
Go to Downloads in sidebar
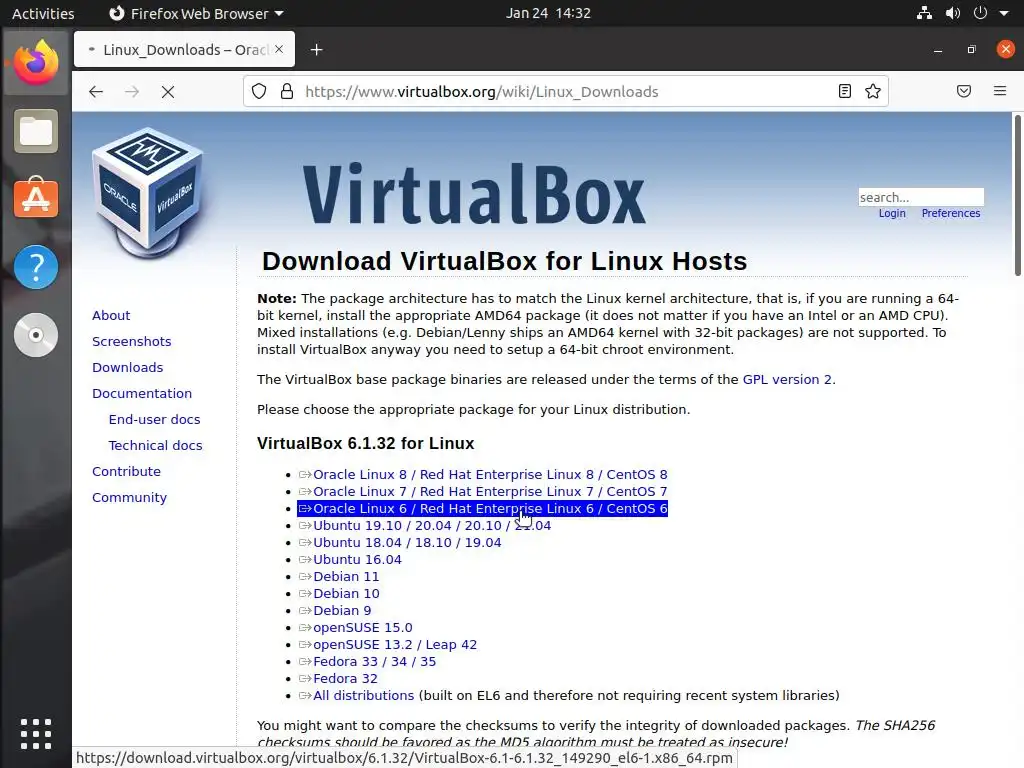pyautogui.click(x=127, y=368)
